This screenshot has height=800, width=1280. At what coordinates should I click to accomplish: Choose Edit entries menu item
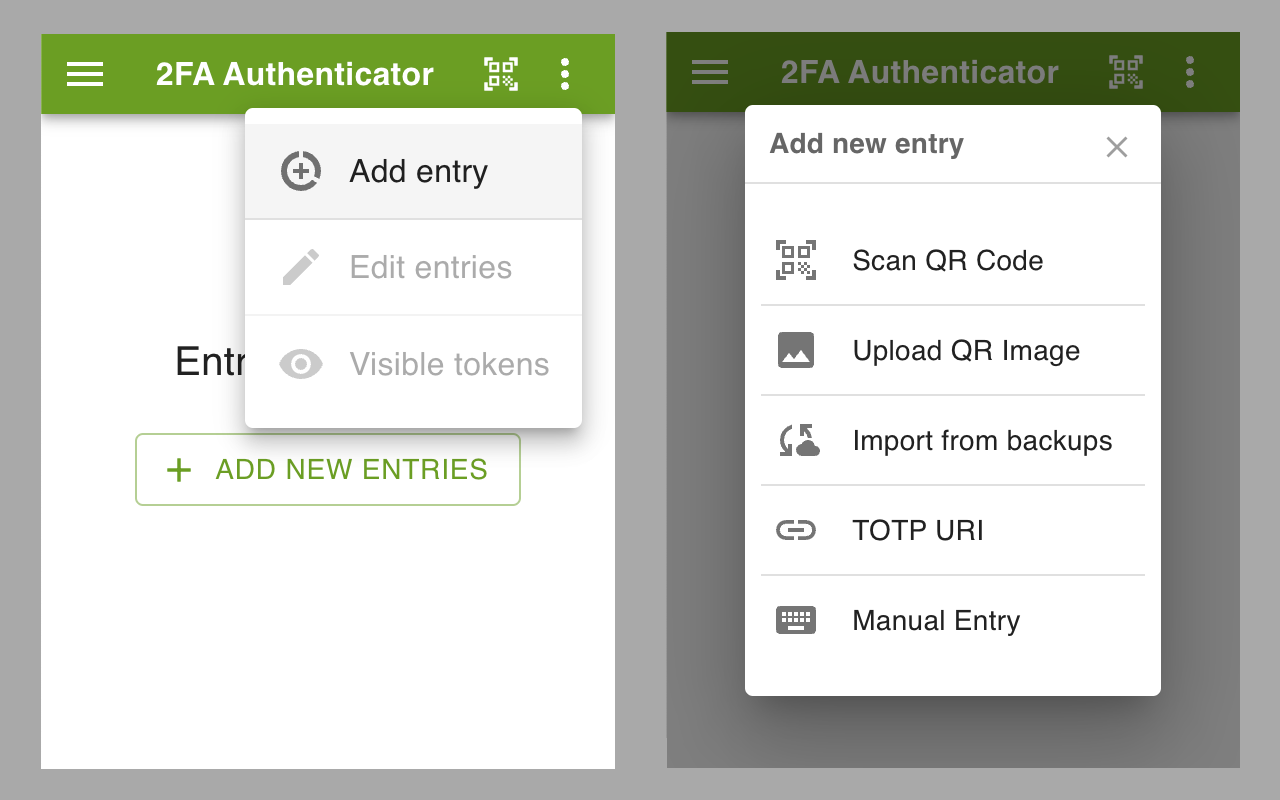(x=430, y=268)
